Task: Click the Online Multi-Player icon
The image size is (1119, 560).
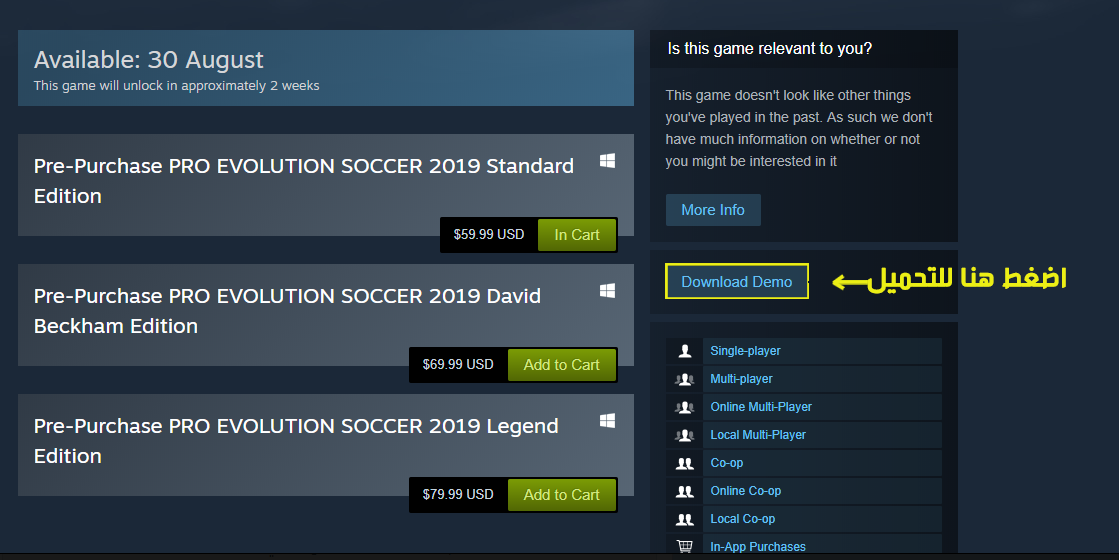Action: [684, 407]
